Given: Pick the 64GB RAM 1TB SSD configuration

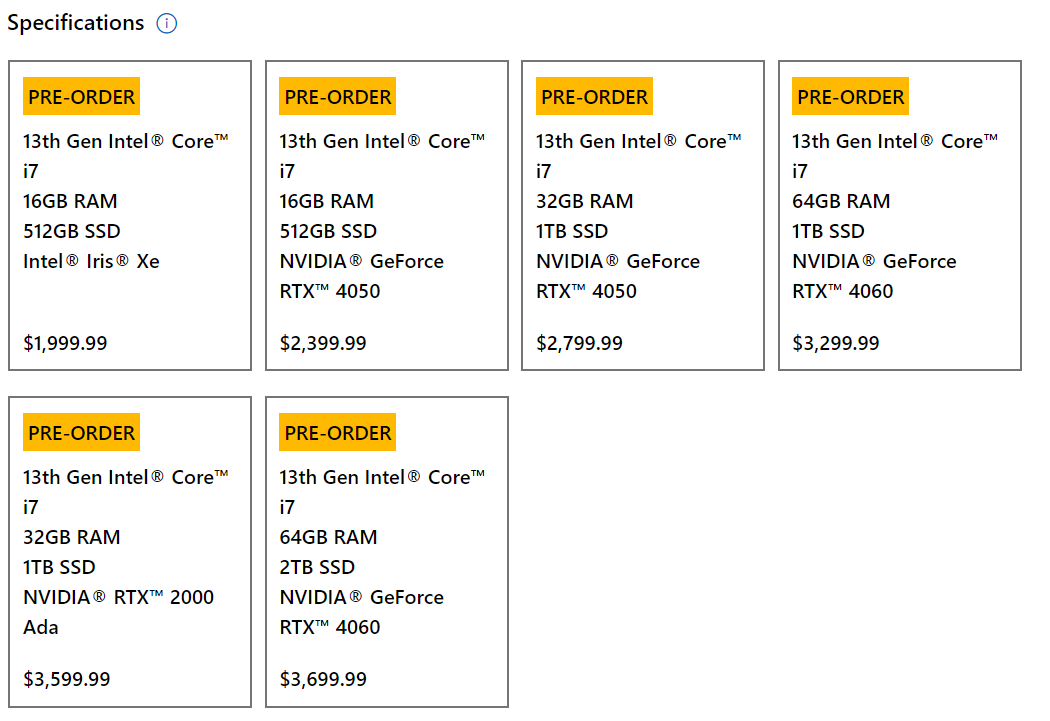Looking at the screenshot, I should click(899, 215).
